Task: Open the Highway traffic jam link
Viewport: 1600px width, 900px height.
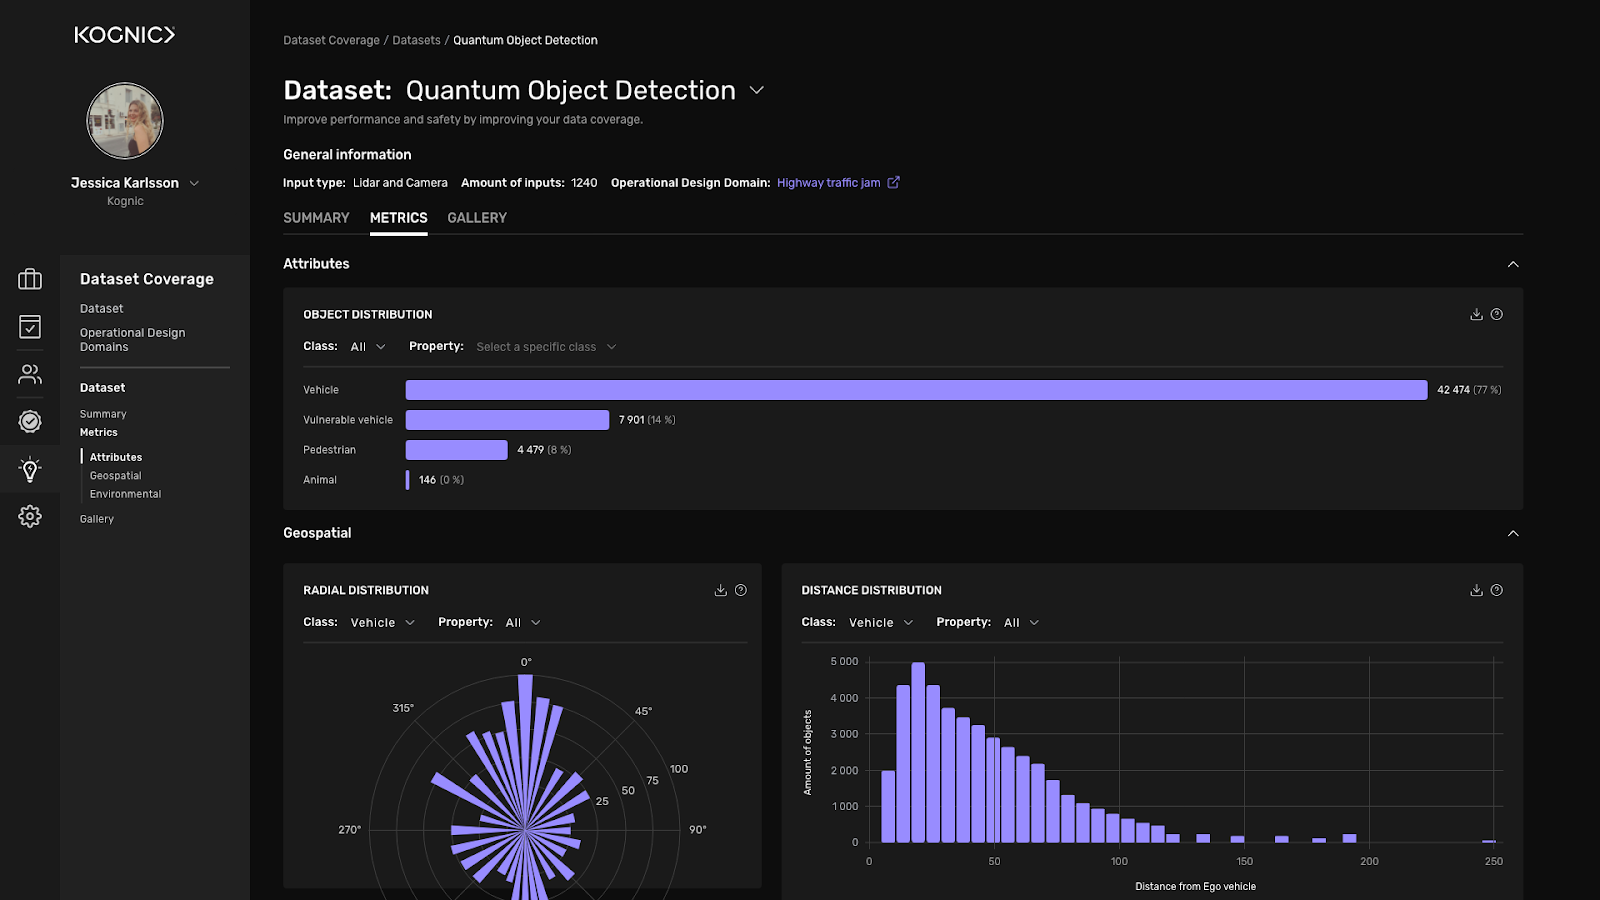Action: 828,183
